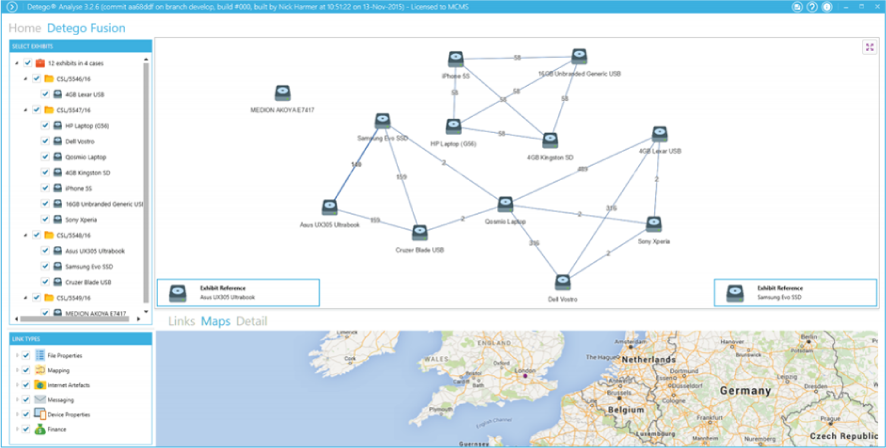Toggle the Asus UX305 Ultrabook tree checkbox
This screenshot has width=886, height=448.
pyautogui.click(x=45, y=251)
